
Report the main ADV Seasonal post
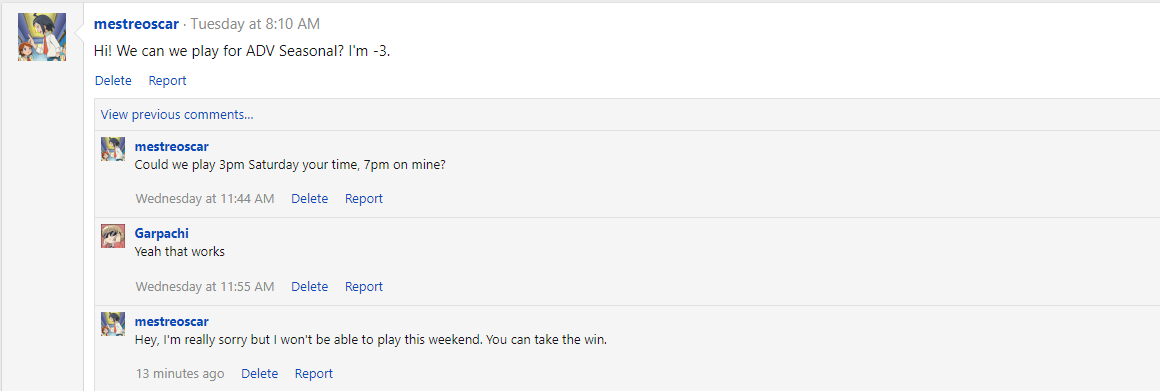pos(167,81)
